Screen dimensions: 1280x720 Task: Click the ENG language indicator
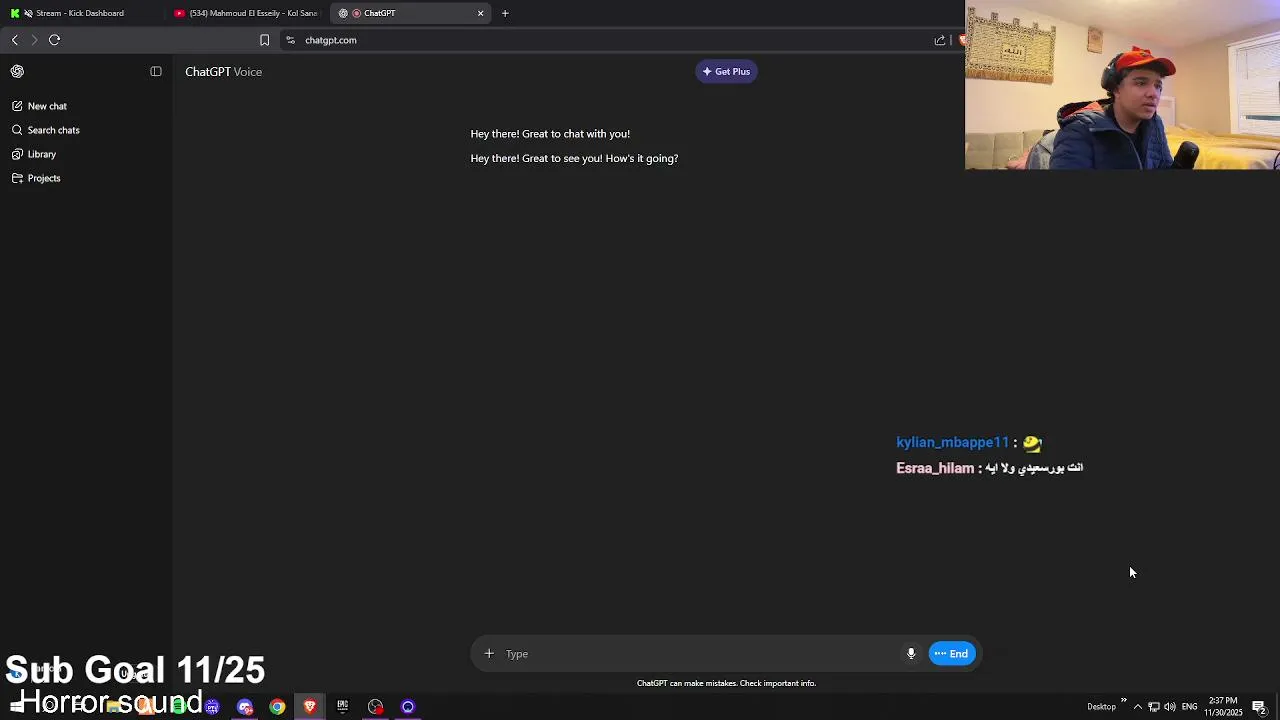tap(1189, 707)
